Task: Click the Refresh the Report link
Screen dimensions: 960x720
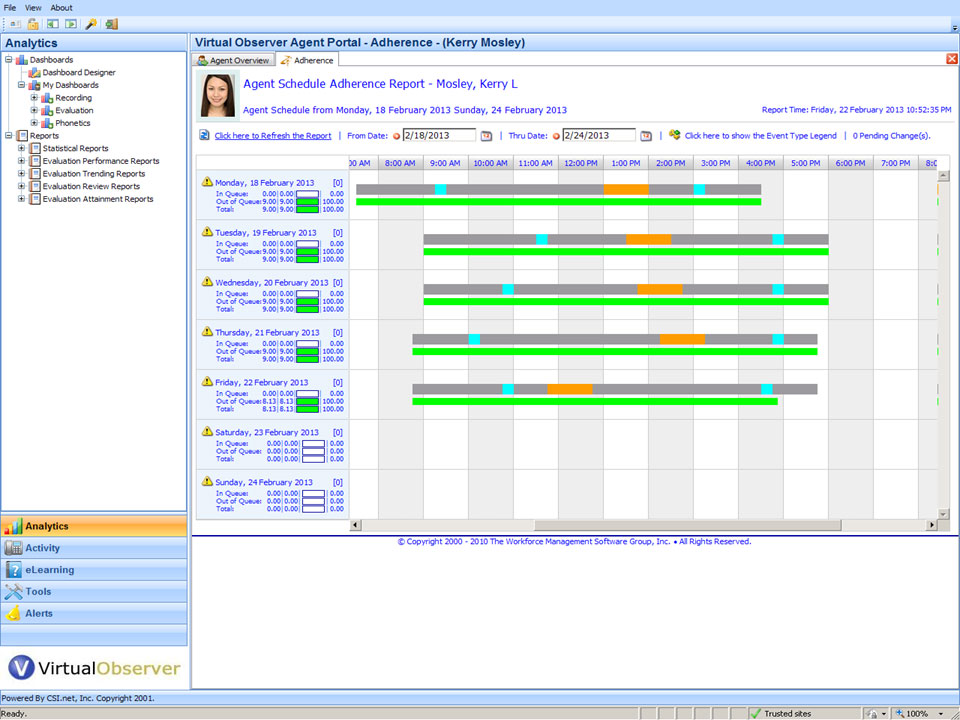Action: [272, 136]
